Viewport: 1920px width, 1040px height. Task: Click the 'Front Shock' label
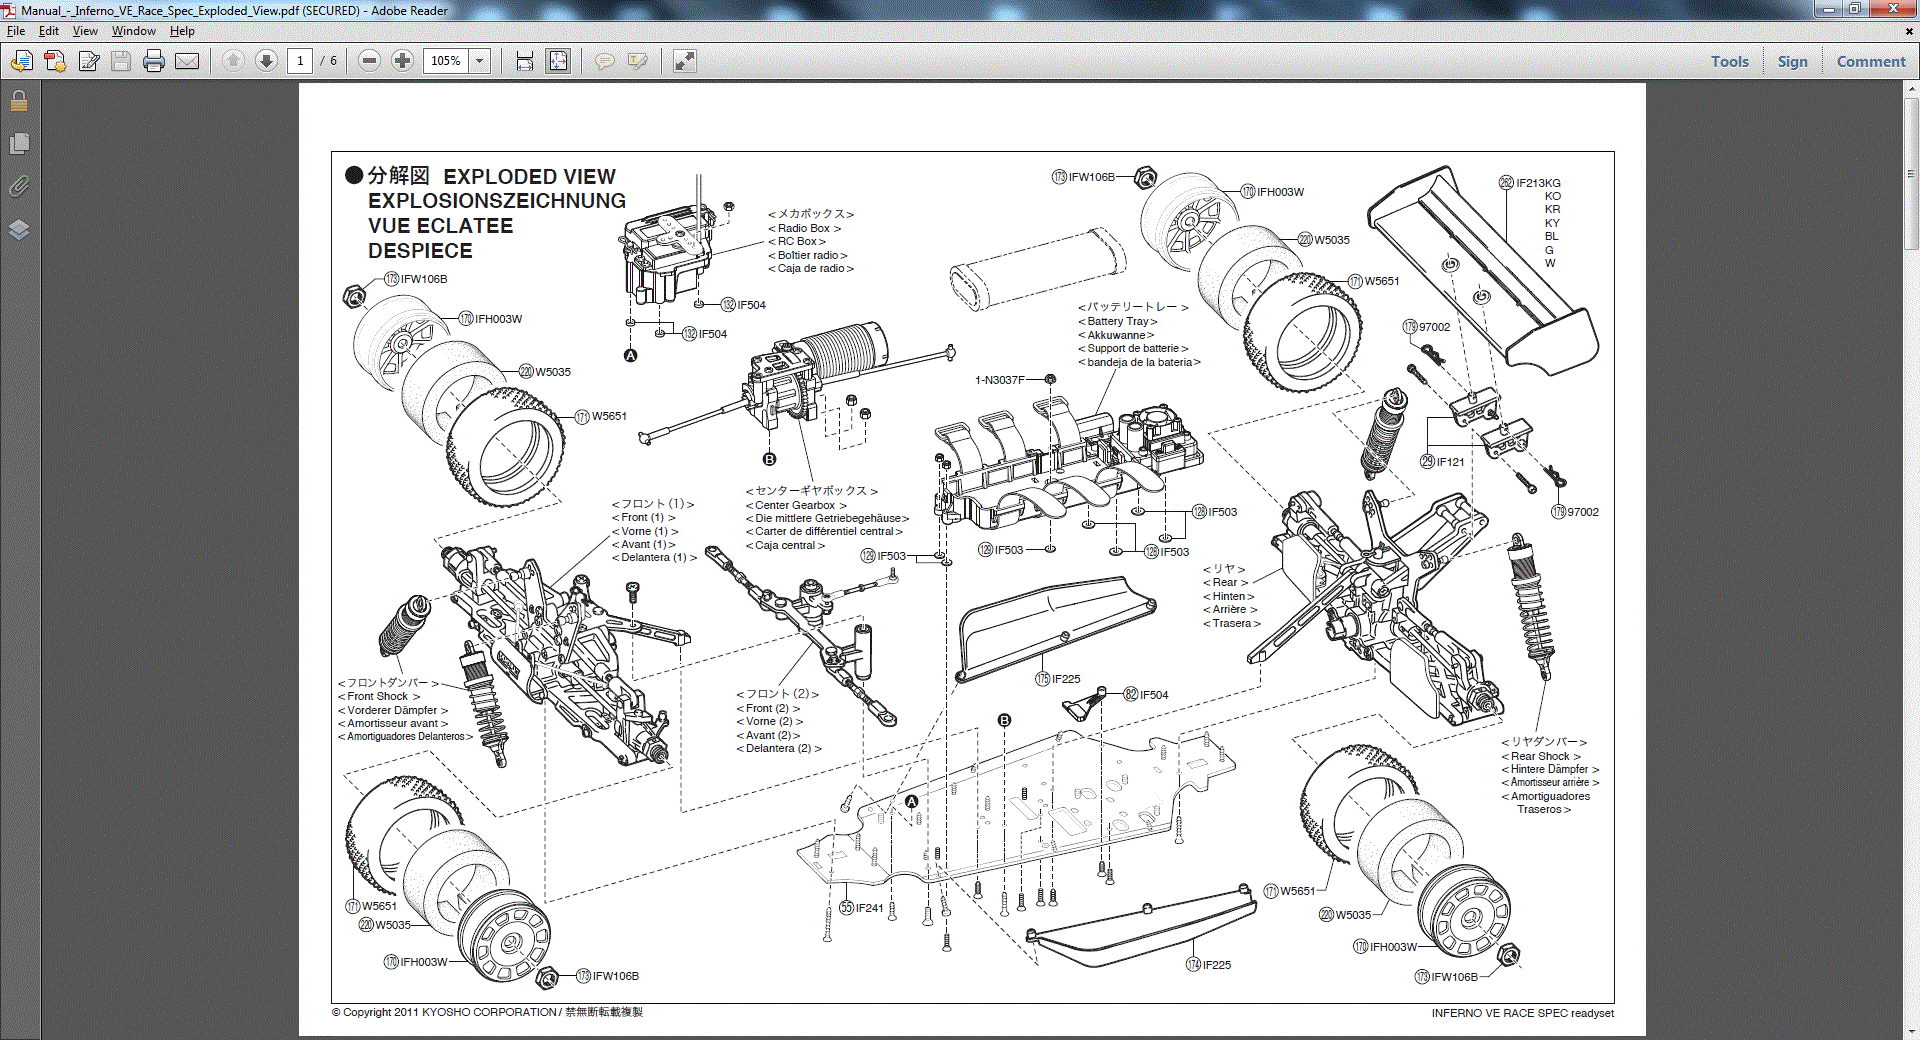(x=378, y=696)
